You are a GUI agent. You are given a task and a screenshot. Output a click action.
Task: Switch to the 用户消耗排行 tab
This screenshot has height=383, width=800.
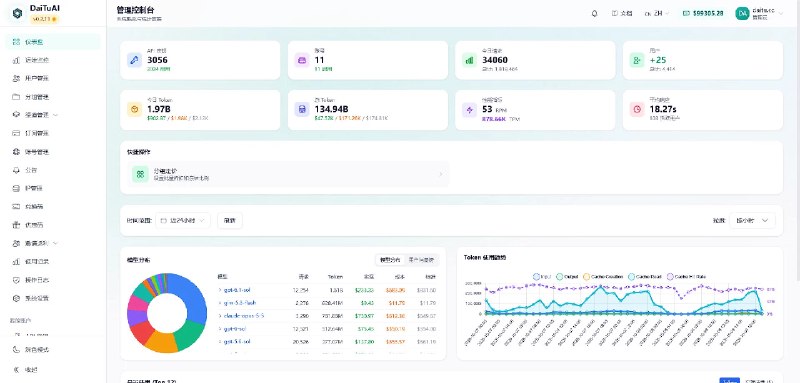pos(421,260)
